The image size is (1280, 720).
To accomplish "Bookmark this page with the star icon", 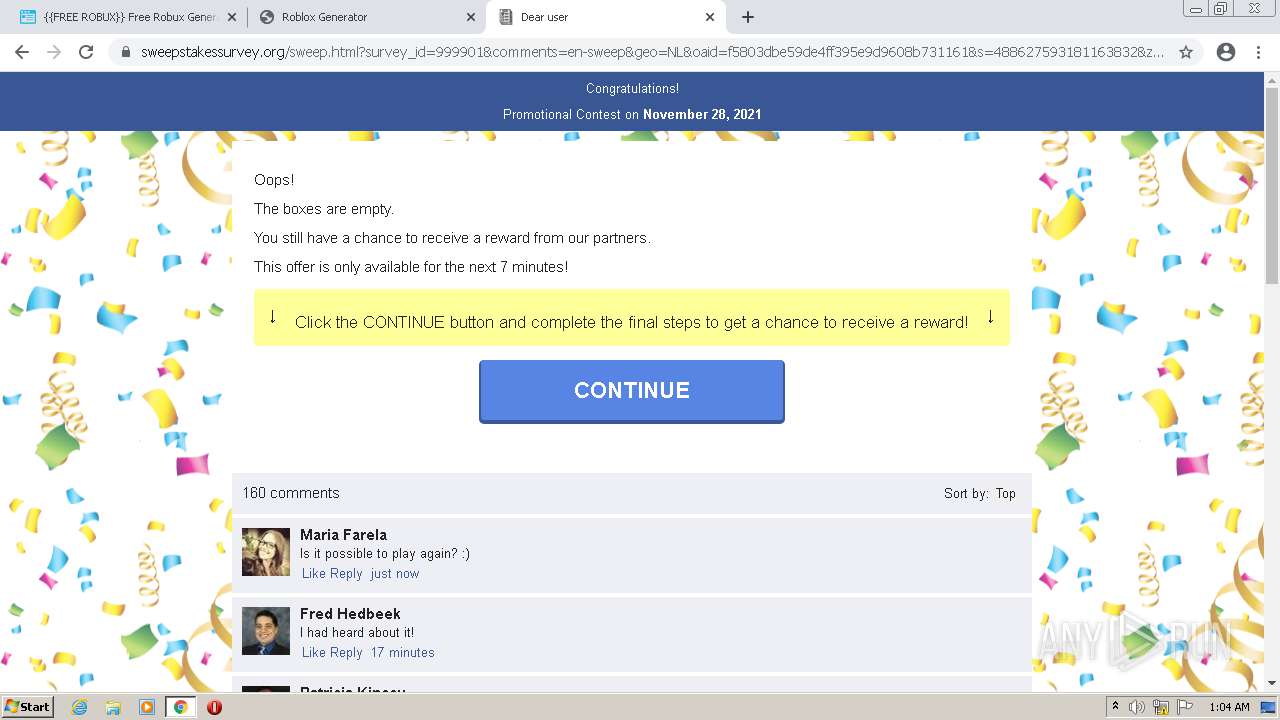I will pos(1186,52).
